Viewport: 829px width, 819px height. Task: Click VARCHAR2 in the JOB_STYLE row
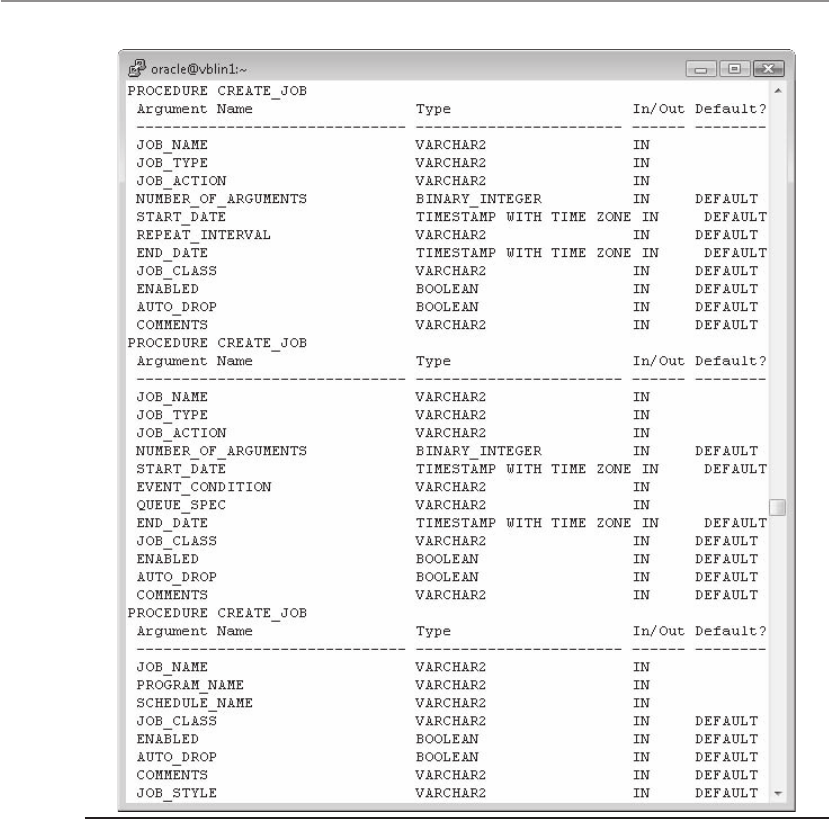pos(450,793)
